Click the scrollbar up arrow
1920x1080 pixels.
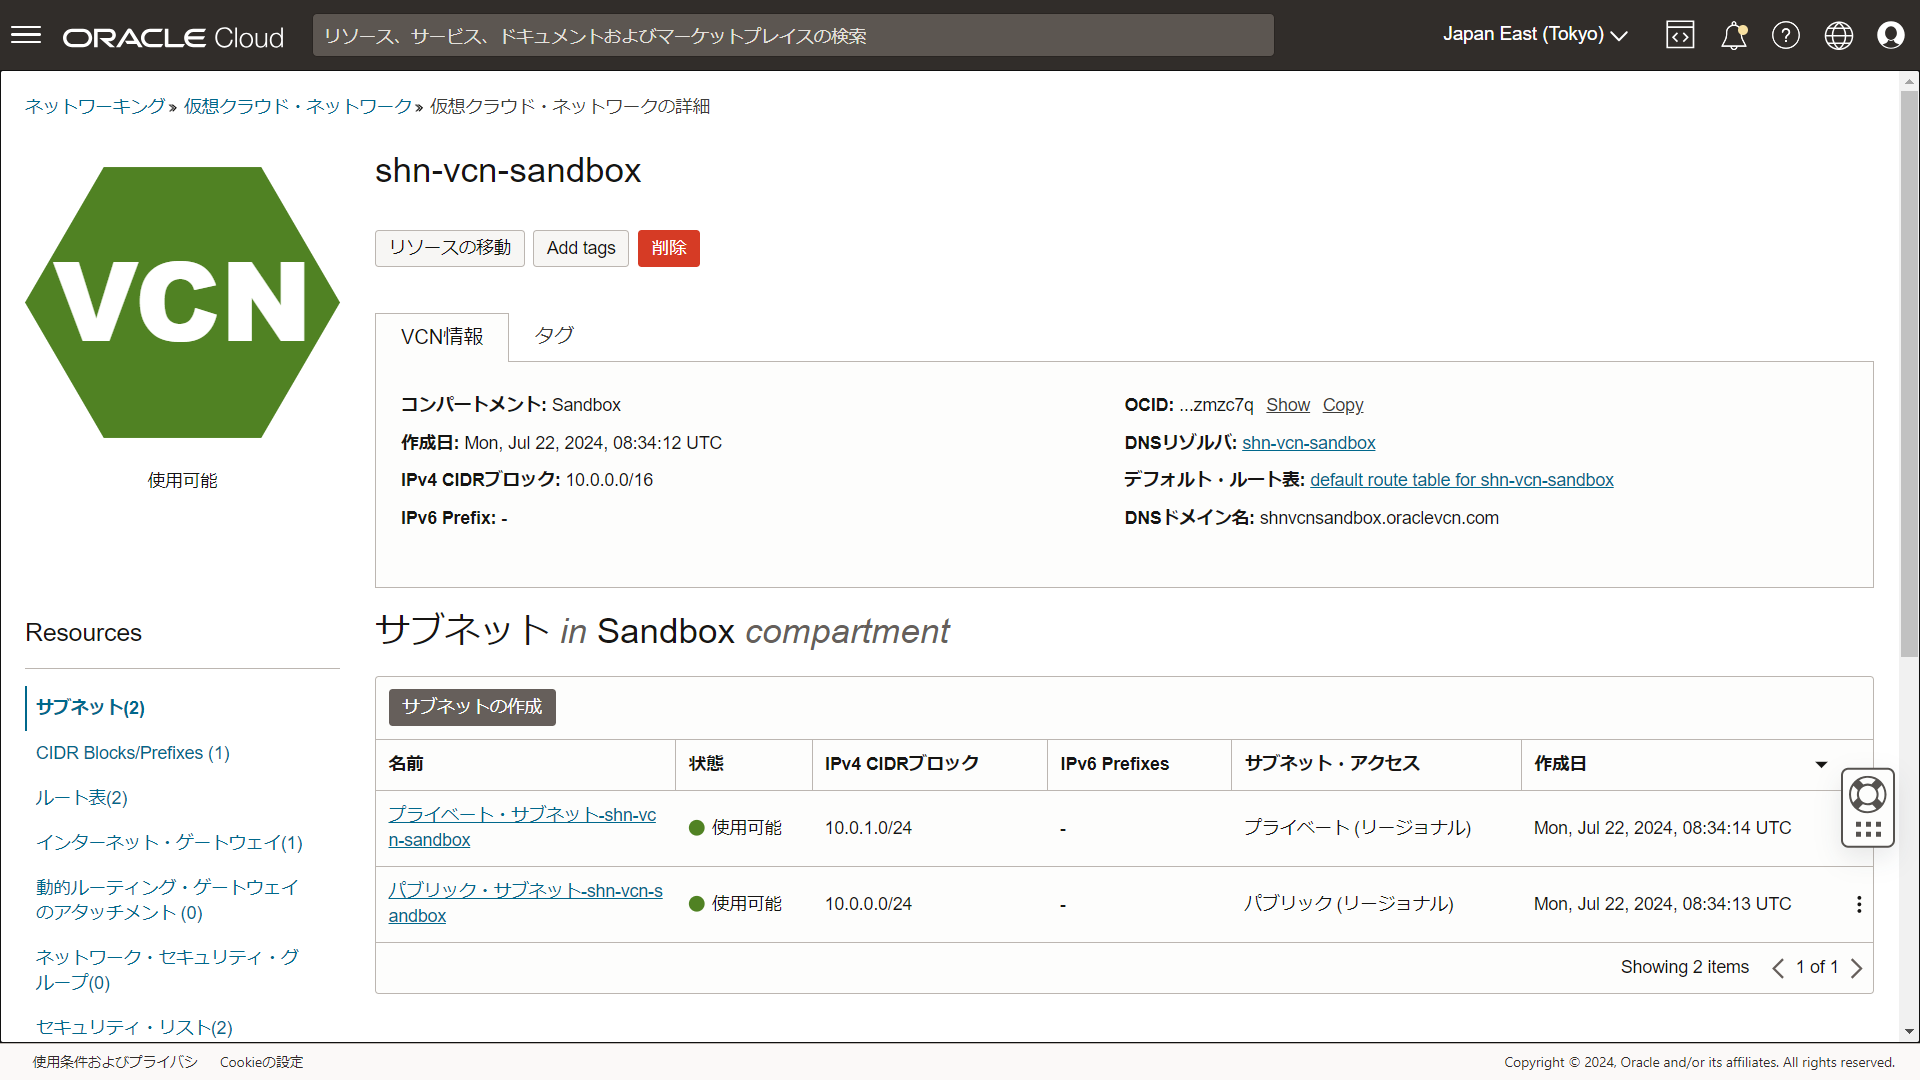1909,81
